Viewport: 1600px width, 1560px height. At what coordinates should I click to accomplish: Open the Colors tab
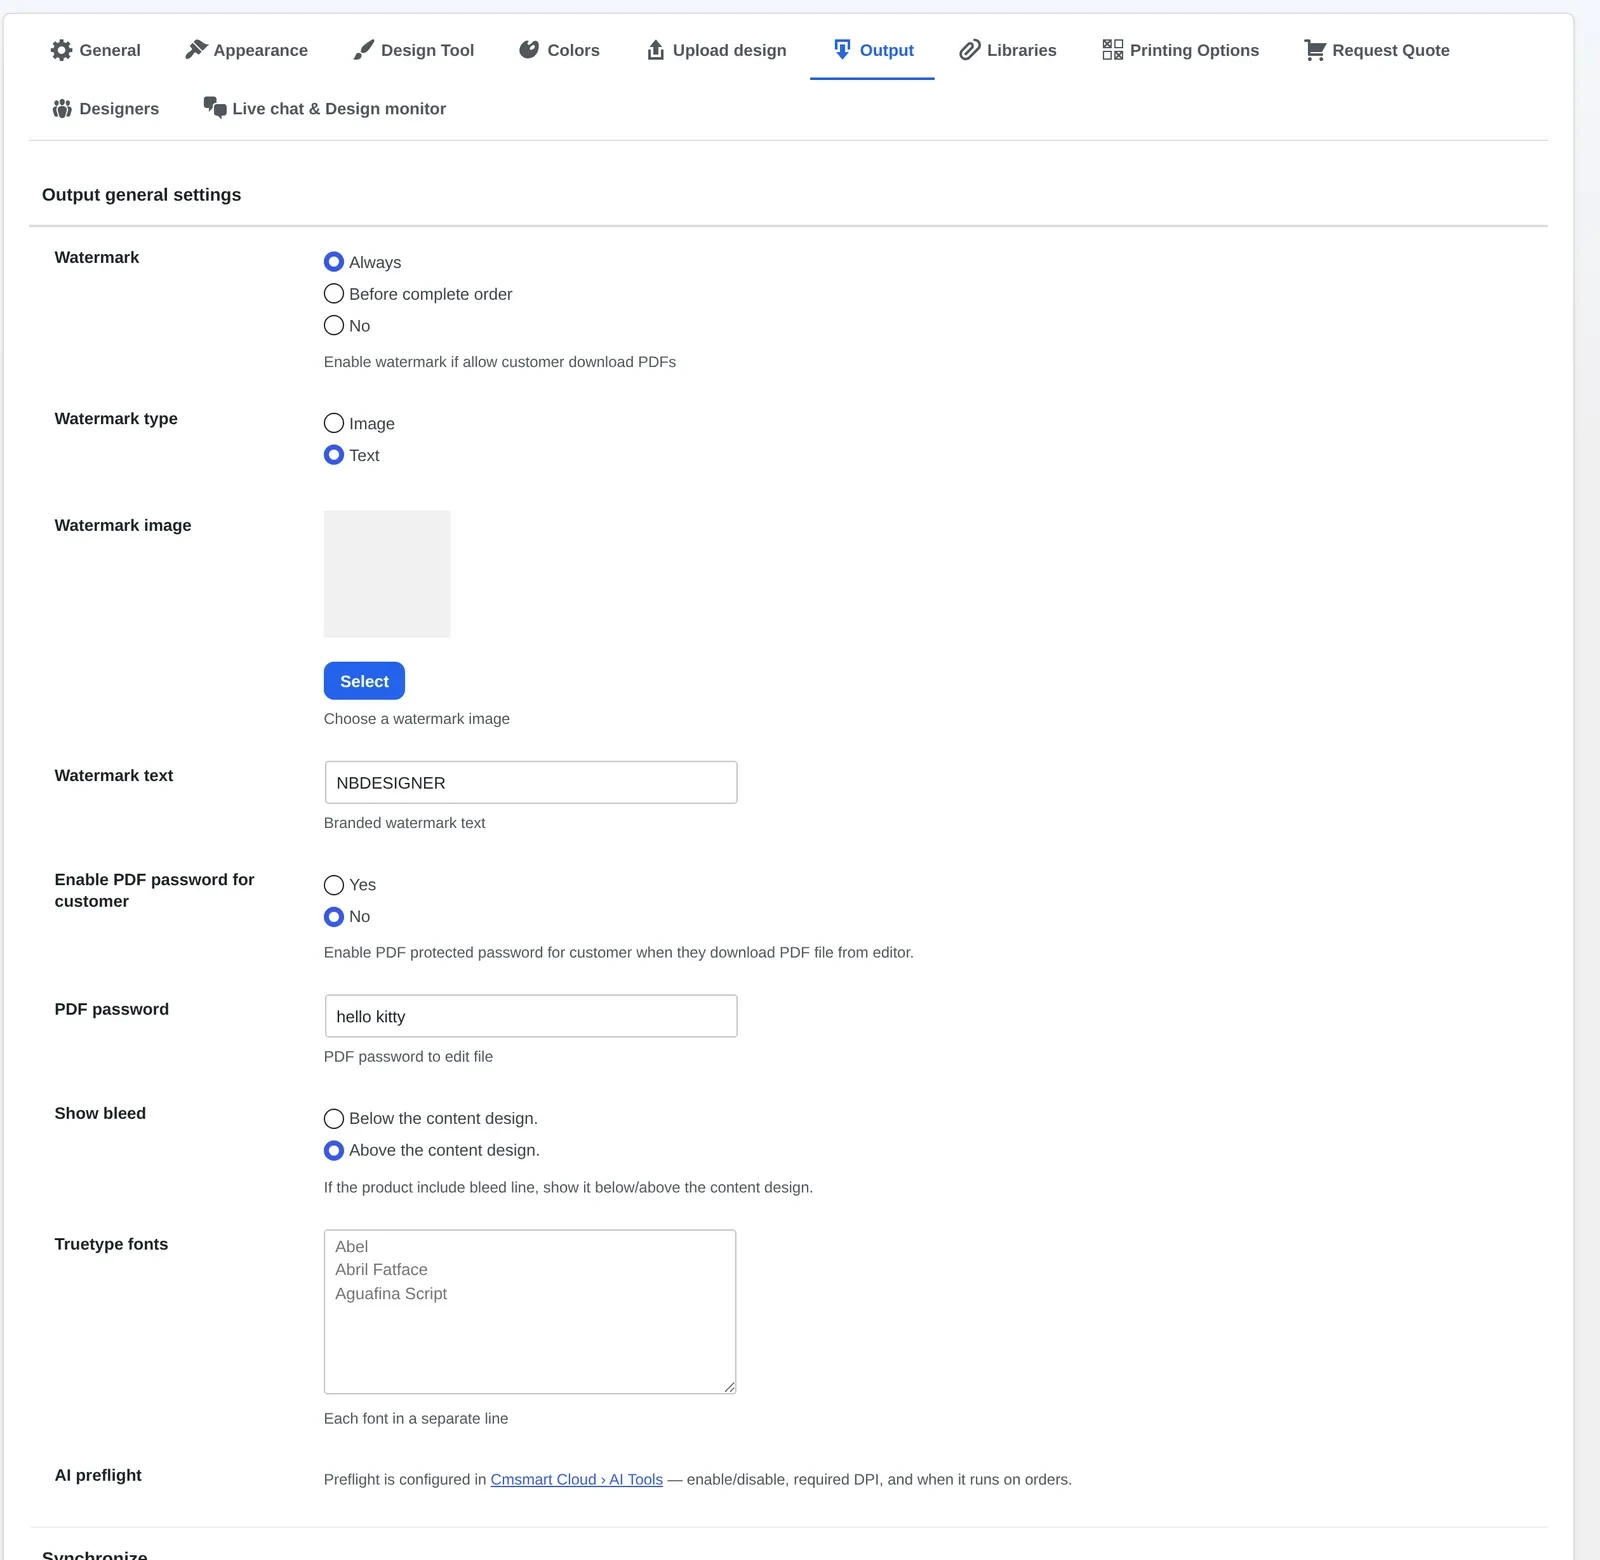[559, 50]
